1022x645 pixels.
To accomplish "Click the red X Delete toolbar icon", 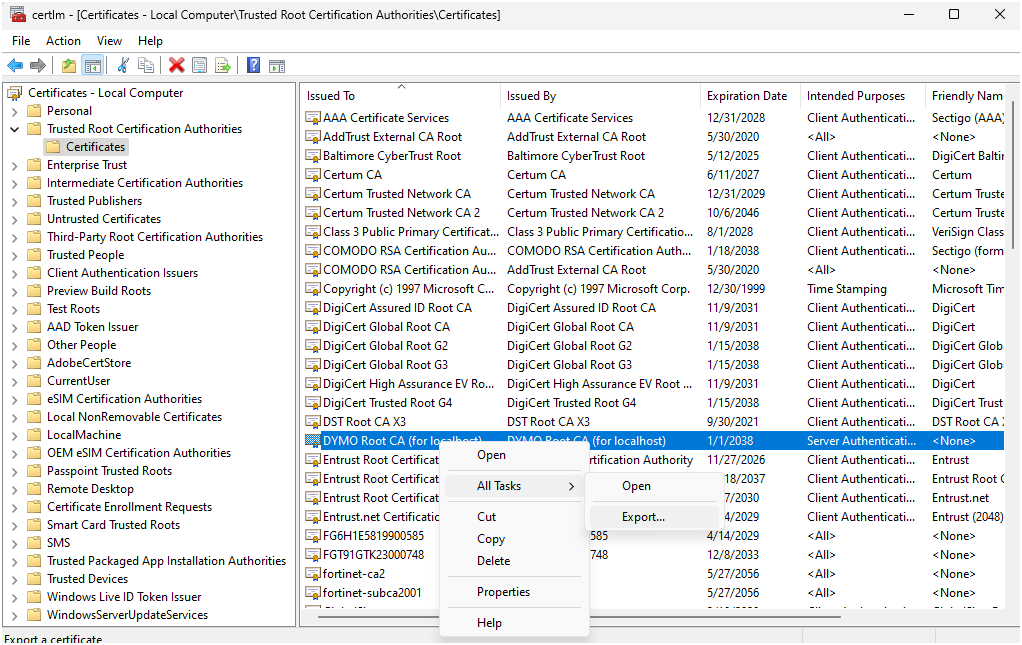I will point(177,65).
